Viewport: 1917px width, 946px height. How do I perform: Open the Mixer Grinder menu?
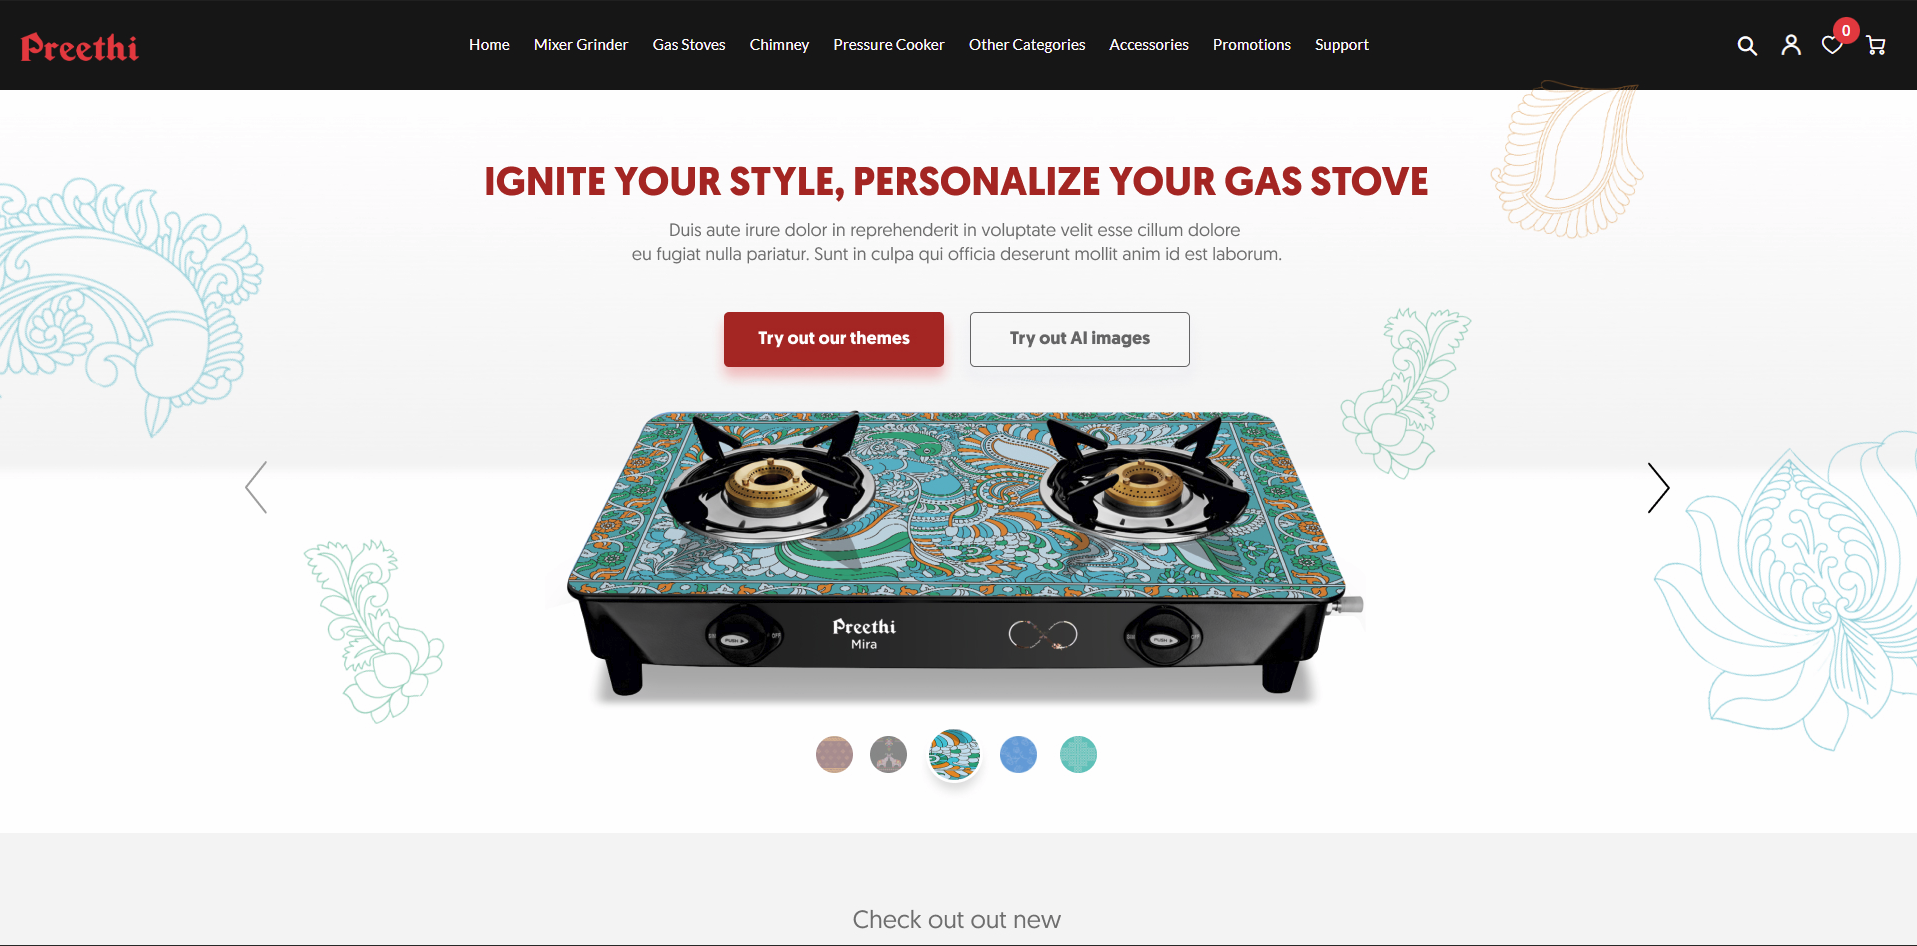[581, 45]
